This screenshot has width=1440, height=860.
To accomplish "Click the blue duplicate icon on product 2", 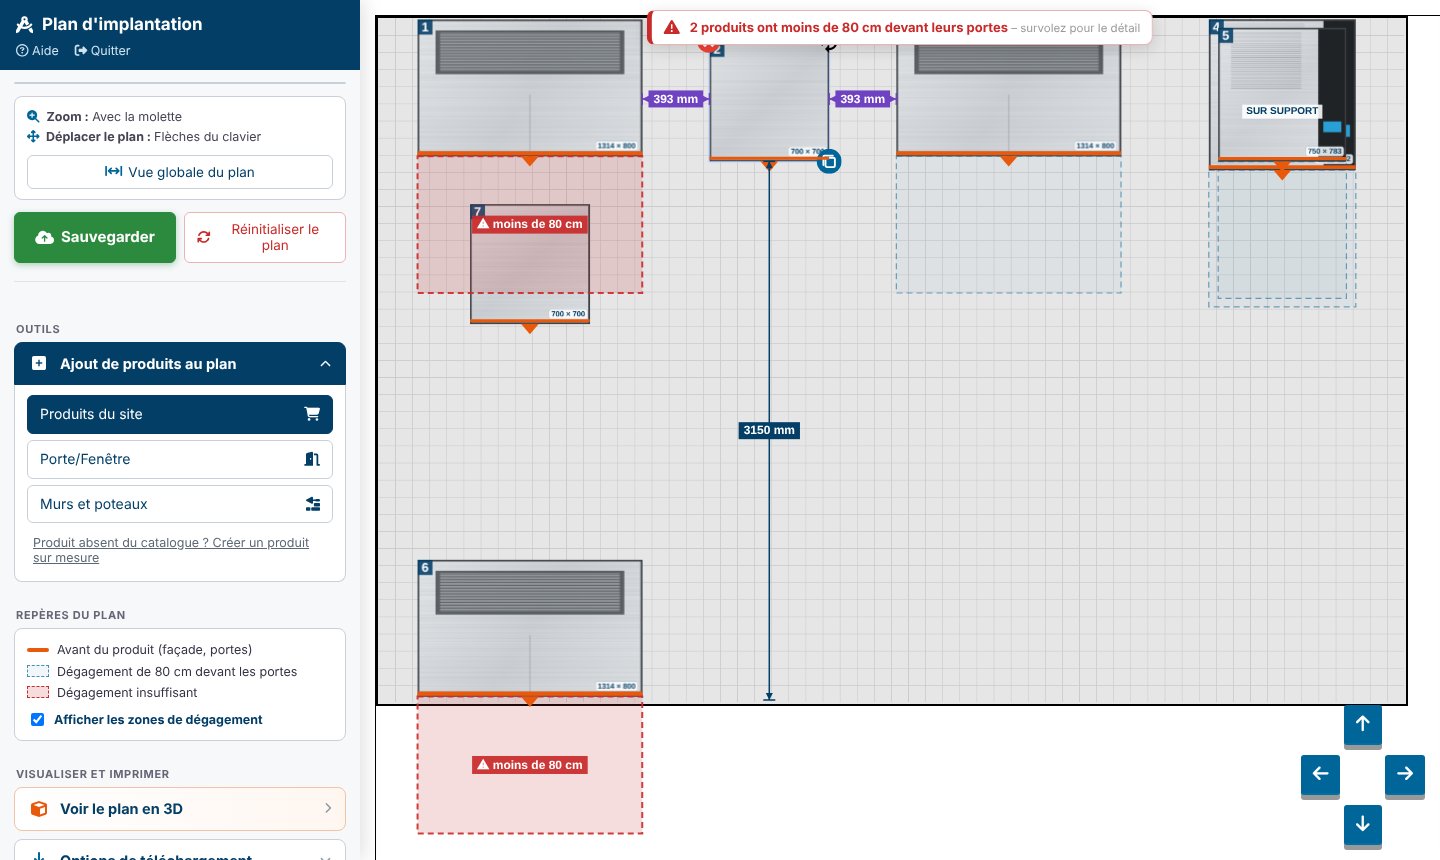I will pos(828,161).
